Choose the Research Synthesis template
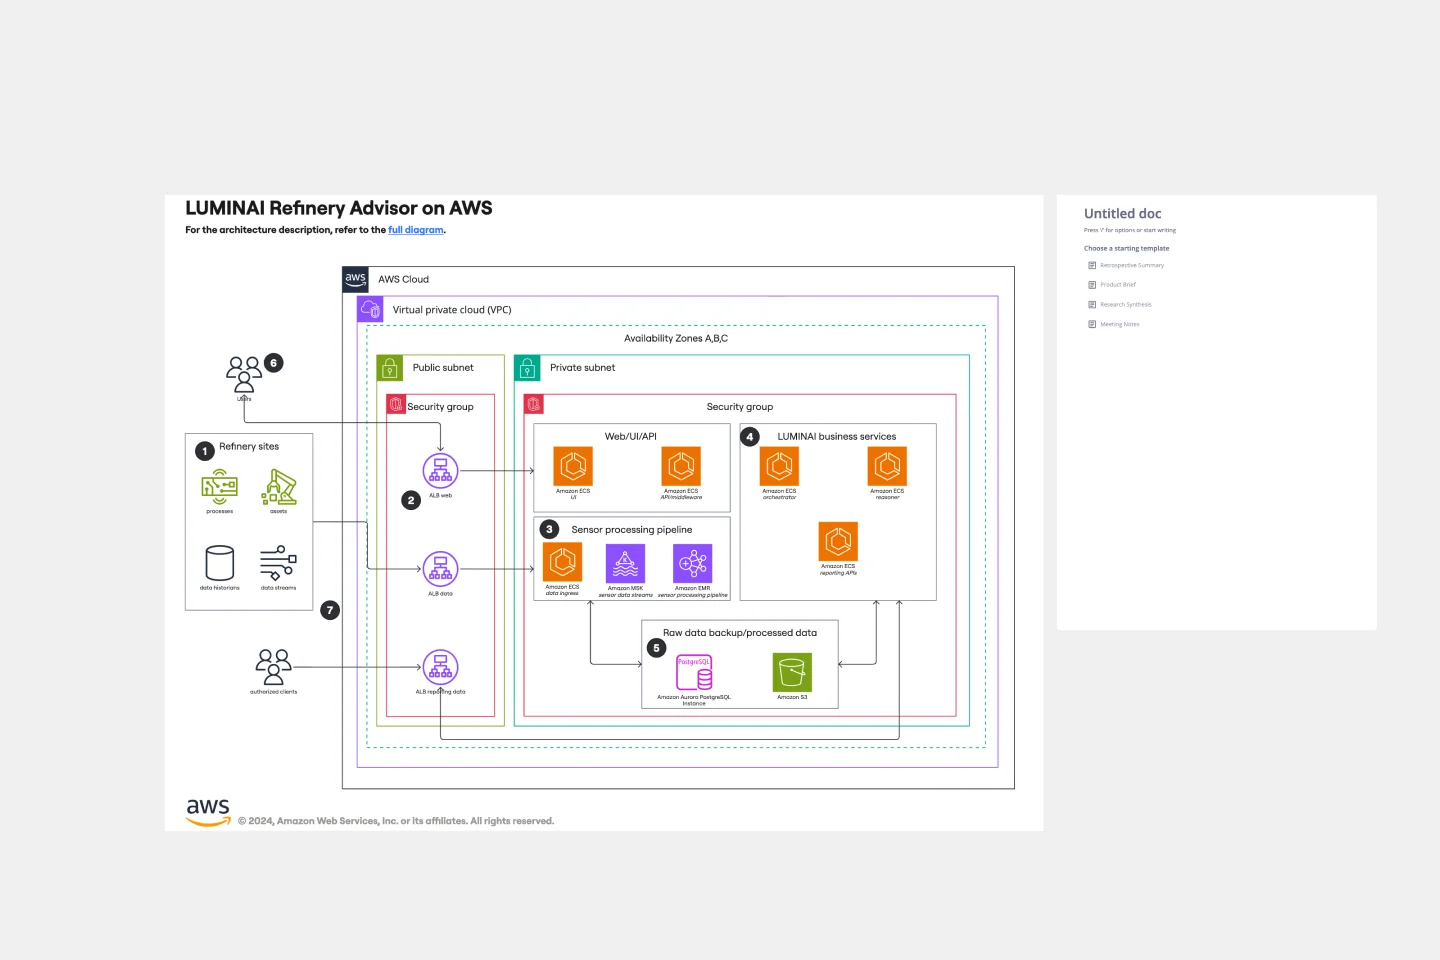Viewport: 1440px width, 960px height. [x=1120, y=304]
